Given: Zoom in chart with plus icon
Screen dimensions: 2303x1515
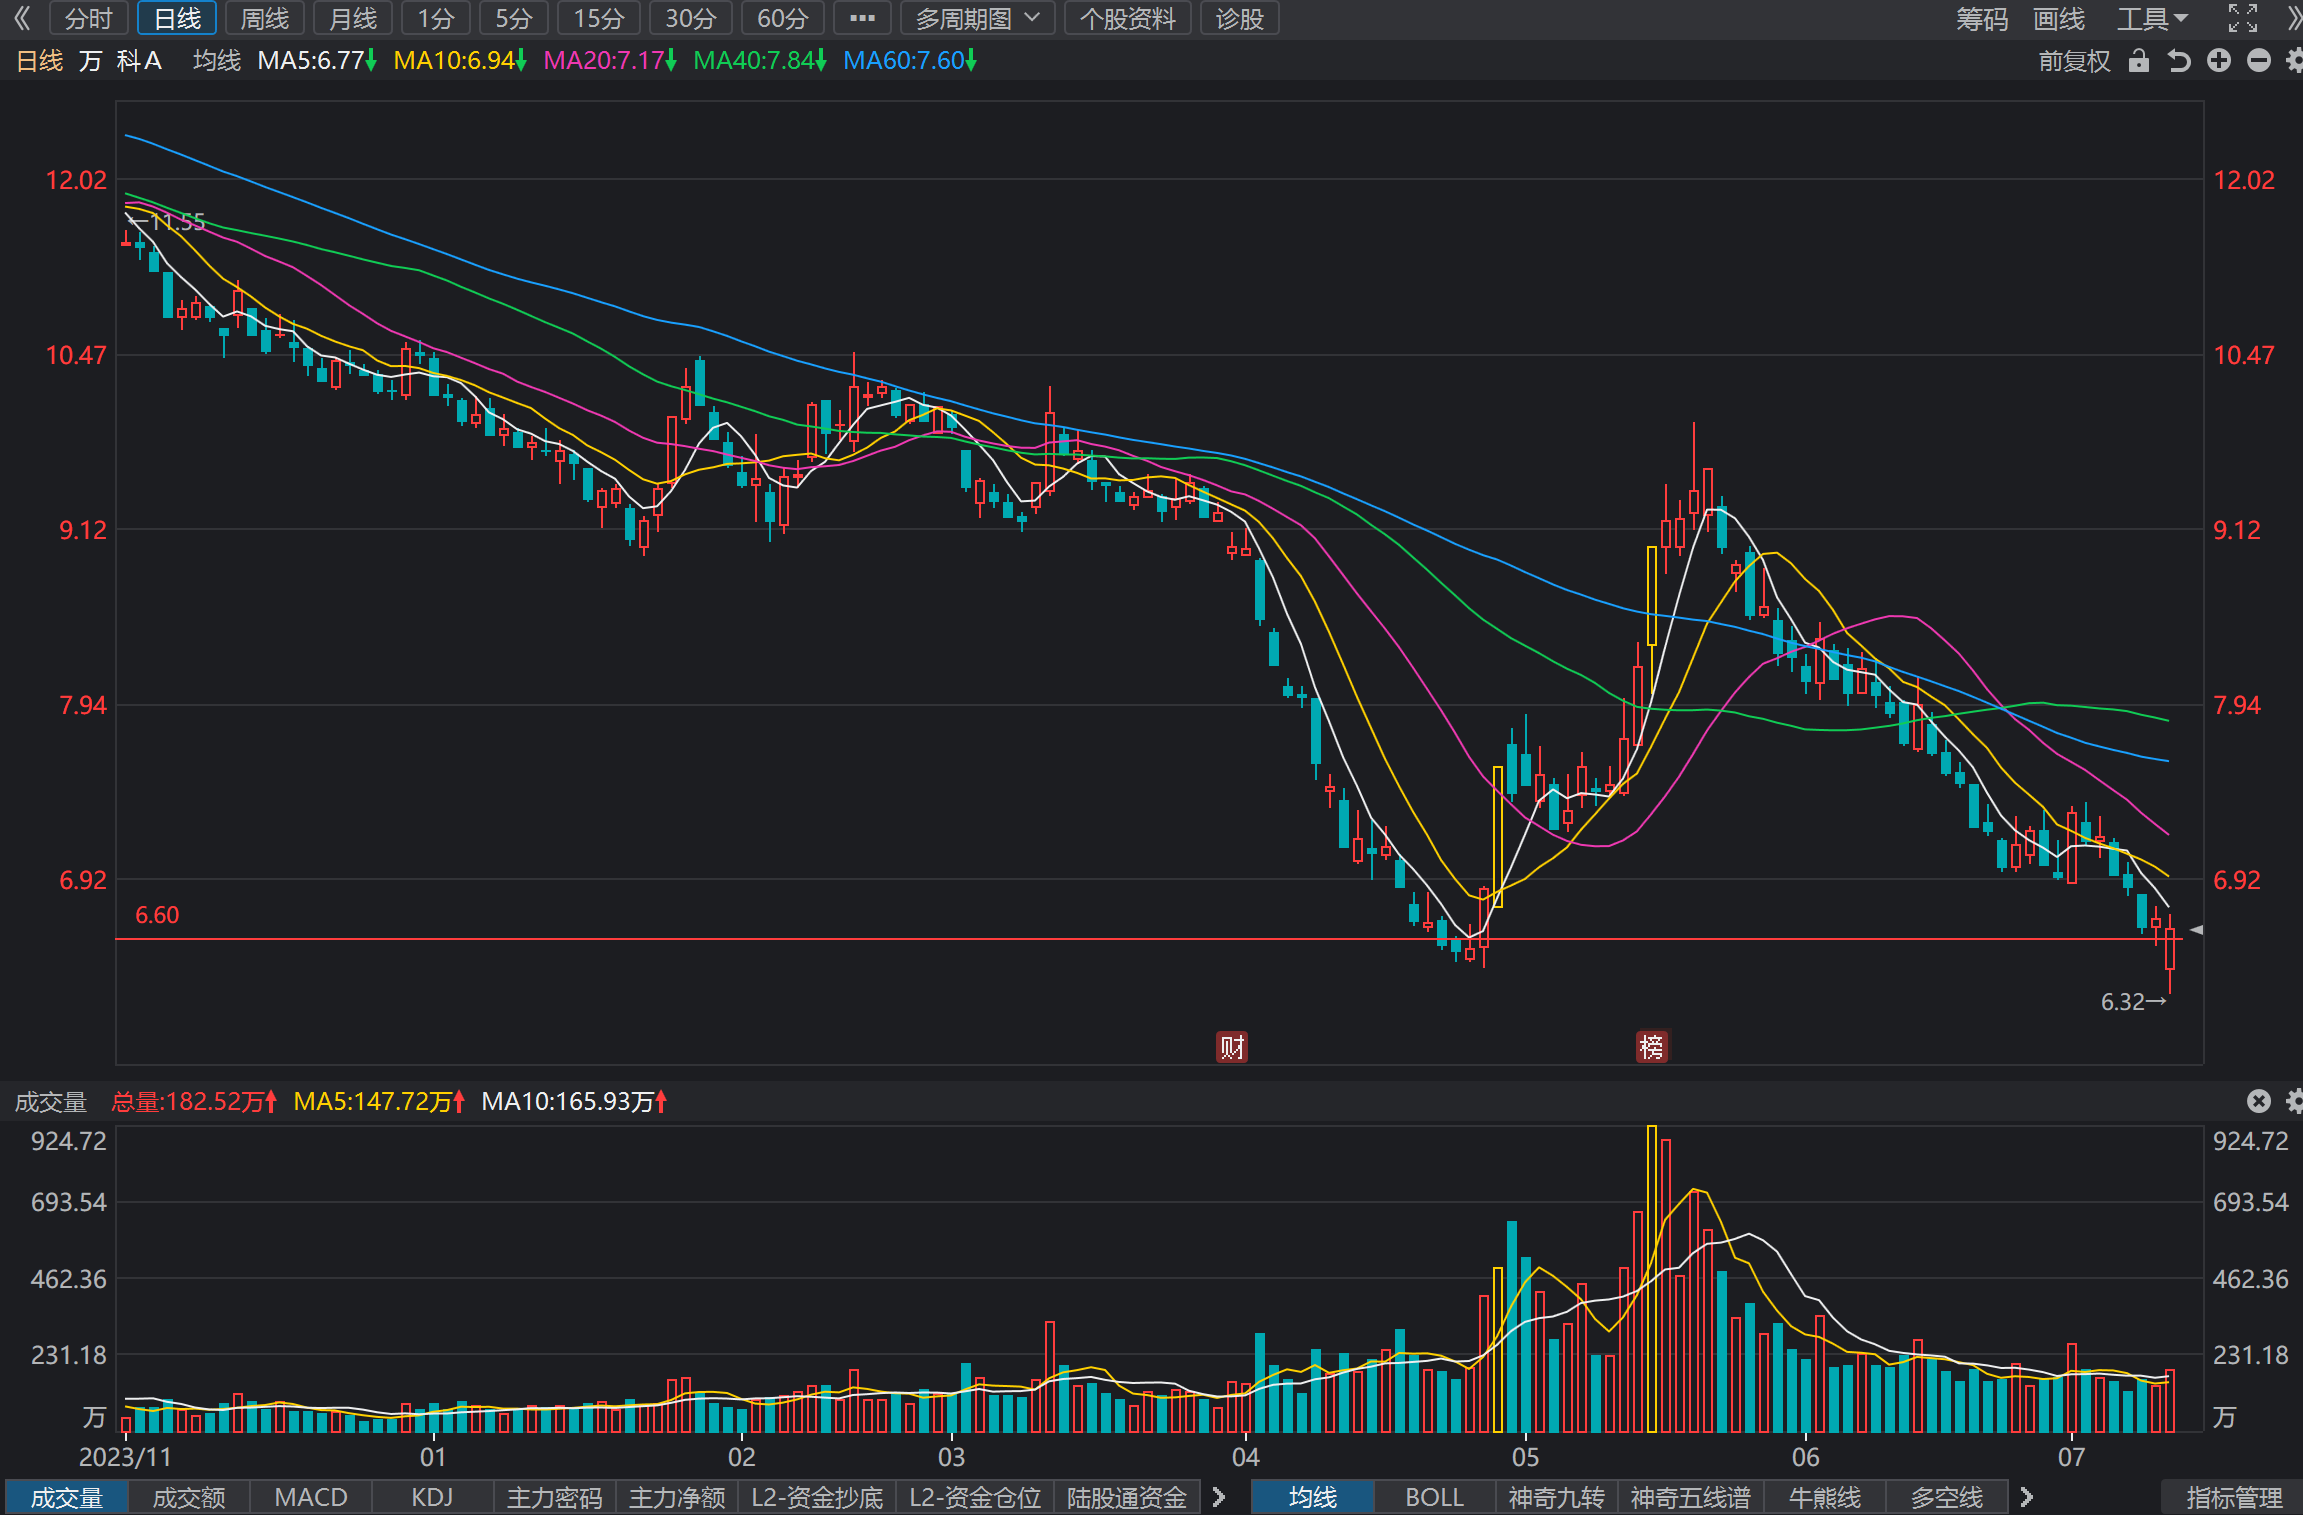Looking at the screenshot, I should [x=2219, y=61].
